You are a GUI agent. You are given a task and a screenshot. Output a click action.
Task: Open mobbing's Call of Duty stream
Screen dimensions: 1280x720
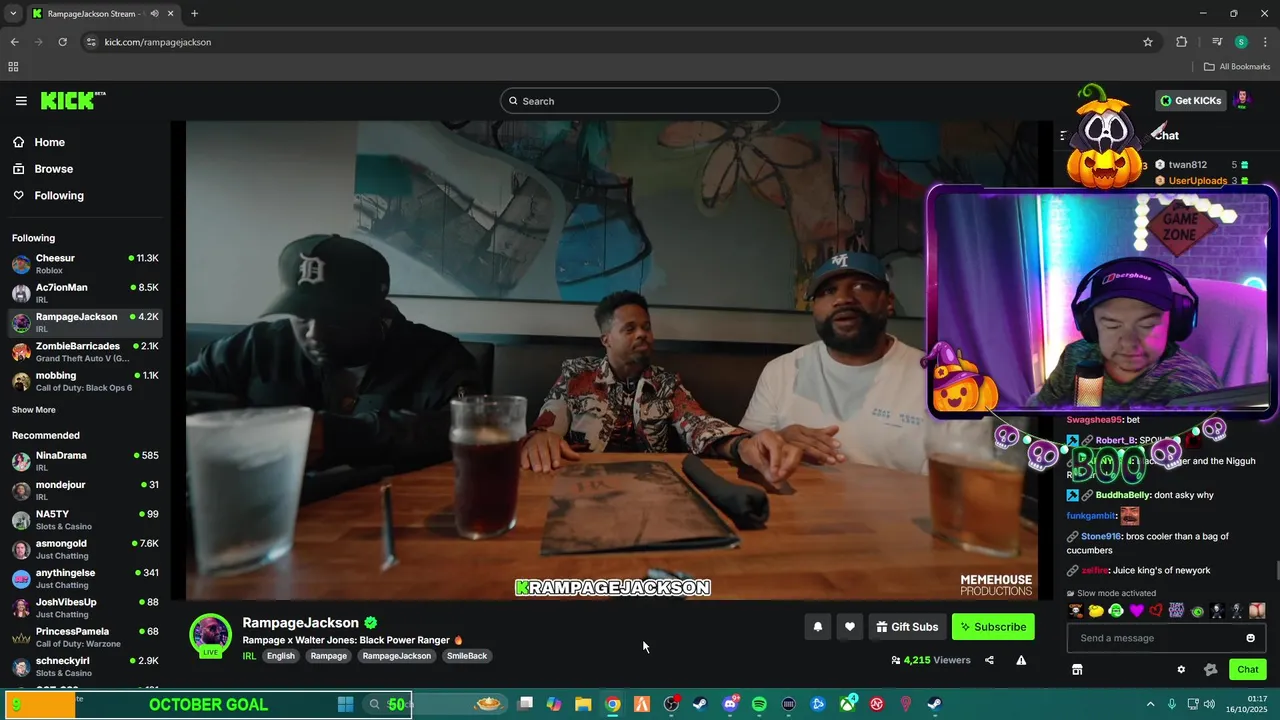click(85, 381)
